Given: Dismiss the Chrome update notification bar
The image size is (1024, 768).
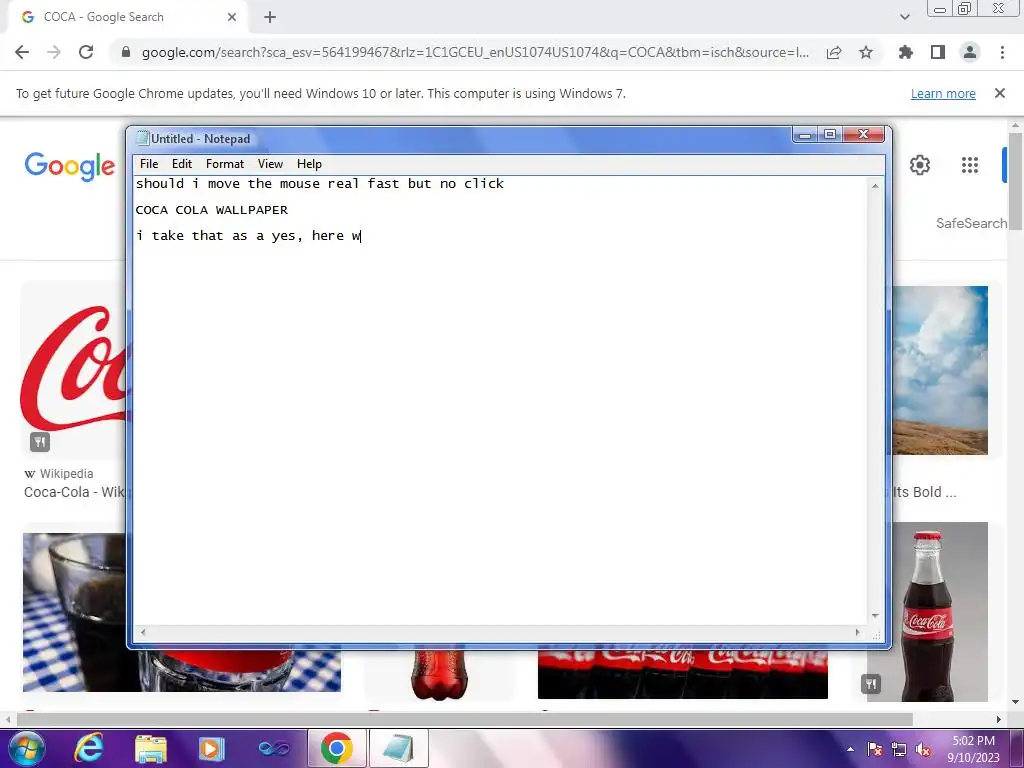Looking at the screenshot, I should (1000, 93).
